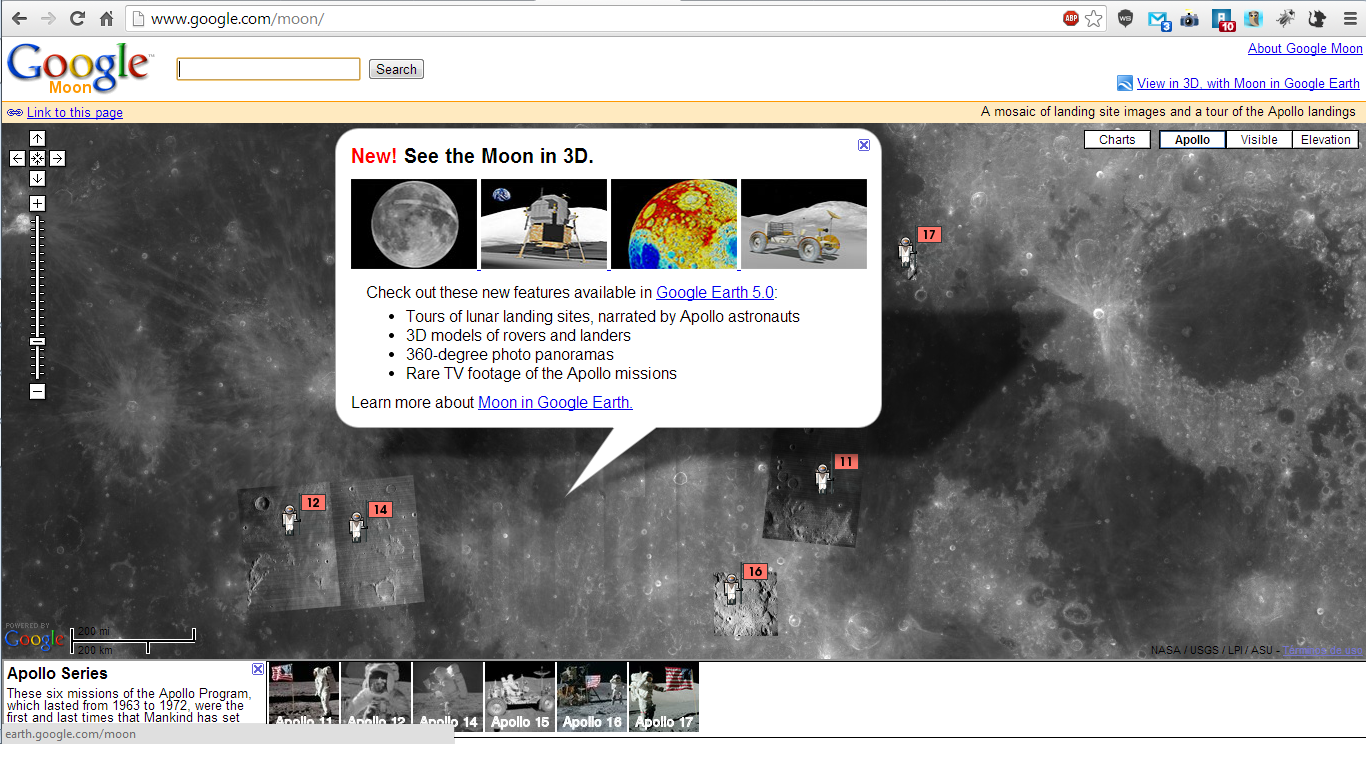Zoom out with the minus button
The width and height of the screenshot is (1366, 768).
coord(37,391)
